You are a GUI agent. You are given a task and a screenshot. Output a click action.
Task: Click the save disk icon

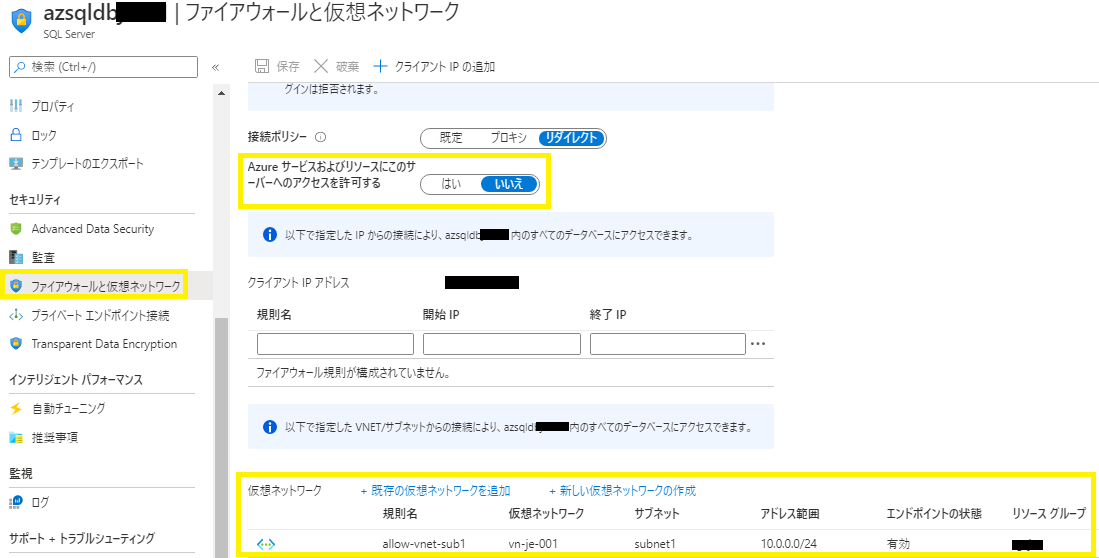pos(261,67)
